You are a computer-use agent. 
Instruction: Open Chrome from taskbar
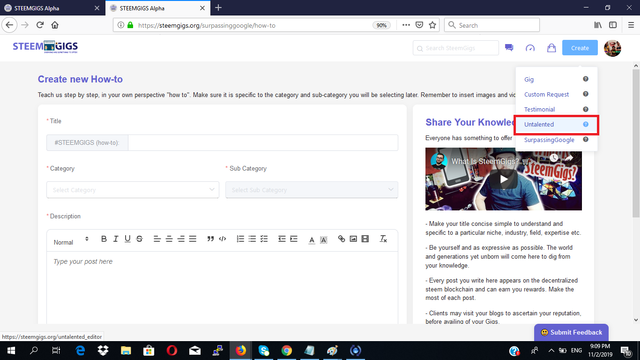point(287,351)
